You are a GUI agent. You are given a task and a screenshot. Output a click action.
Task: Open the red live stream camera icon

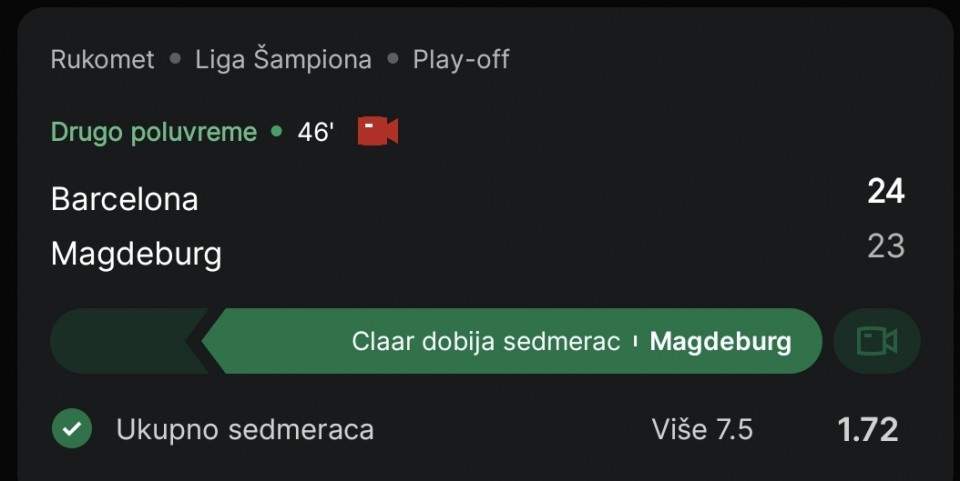click(378, 131)
